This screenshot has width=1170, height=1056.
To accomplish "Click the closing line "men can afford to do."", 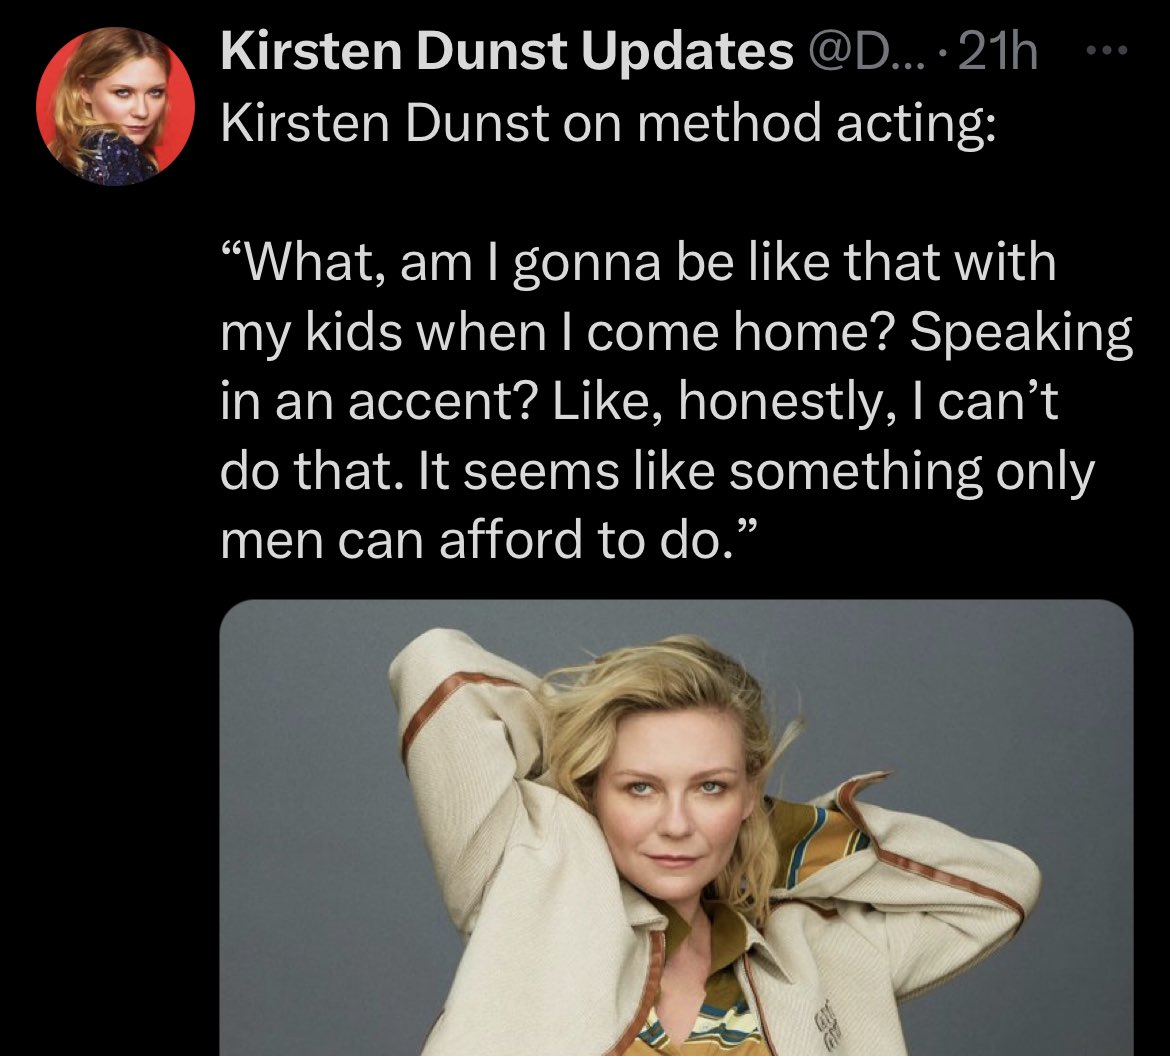I will [x=489, y=540].
